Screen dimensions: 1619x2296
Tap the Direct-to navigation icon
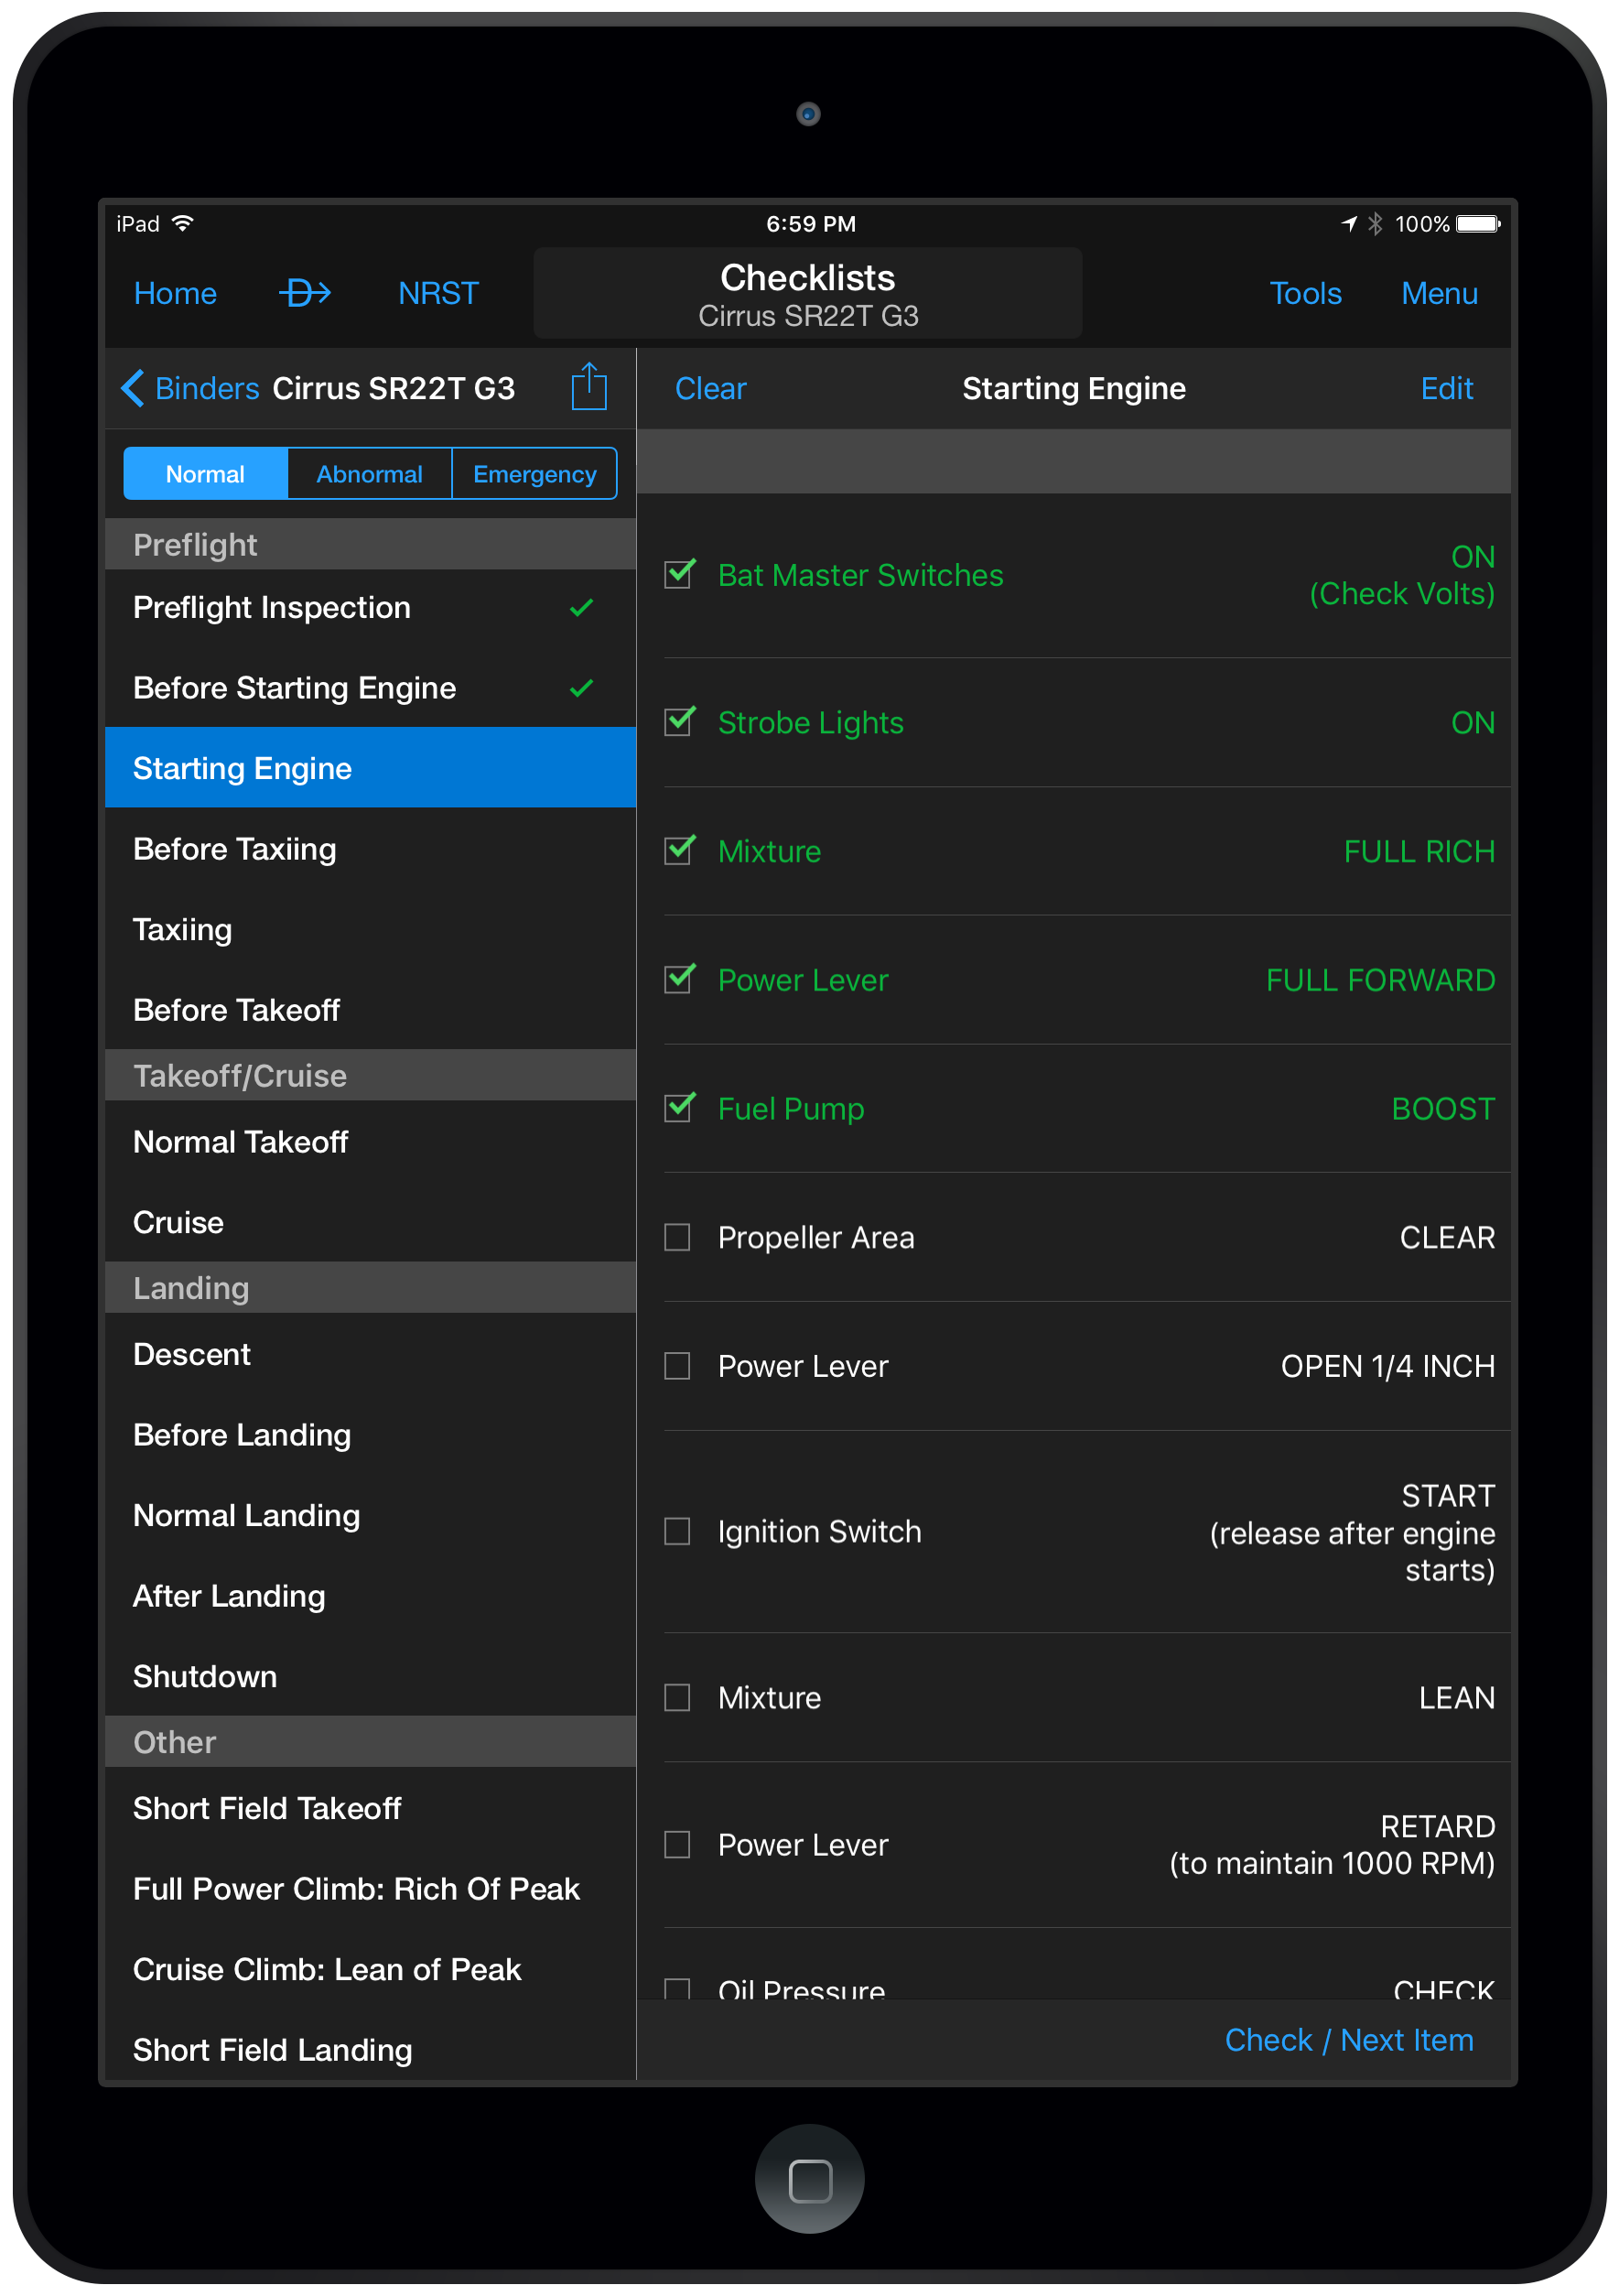[305, 293]
